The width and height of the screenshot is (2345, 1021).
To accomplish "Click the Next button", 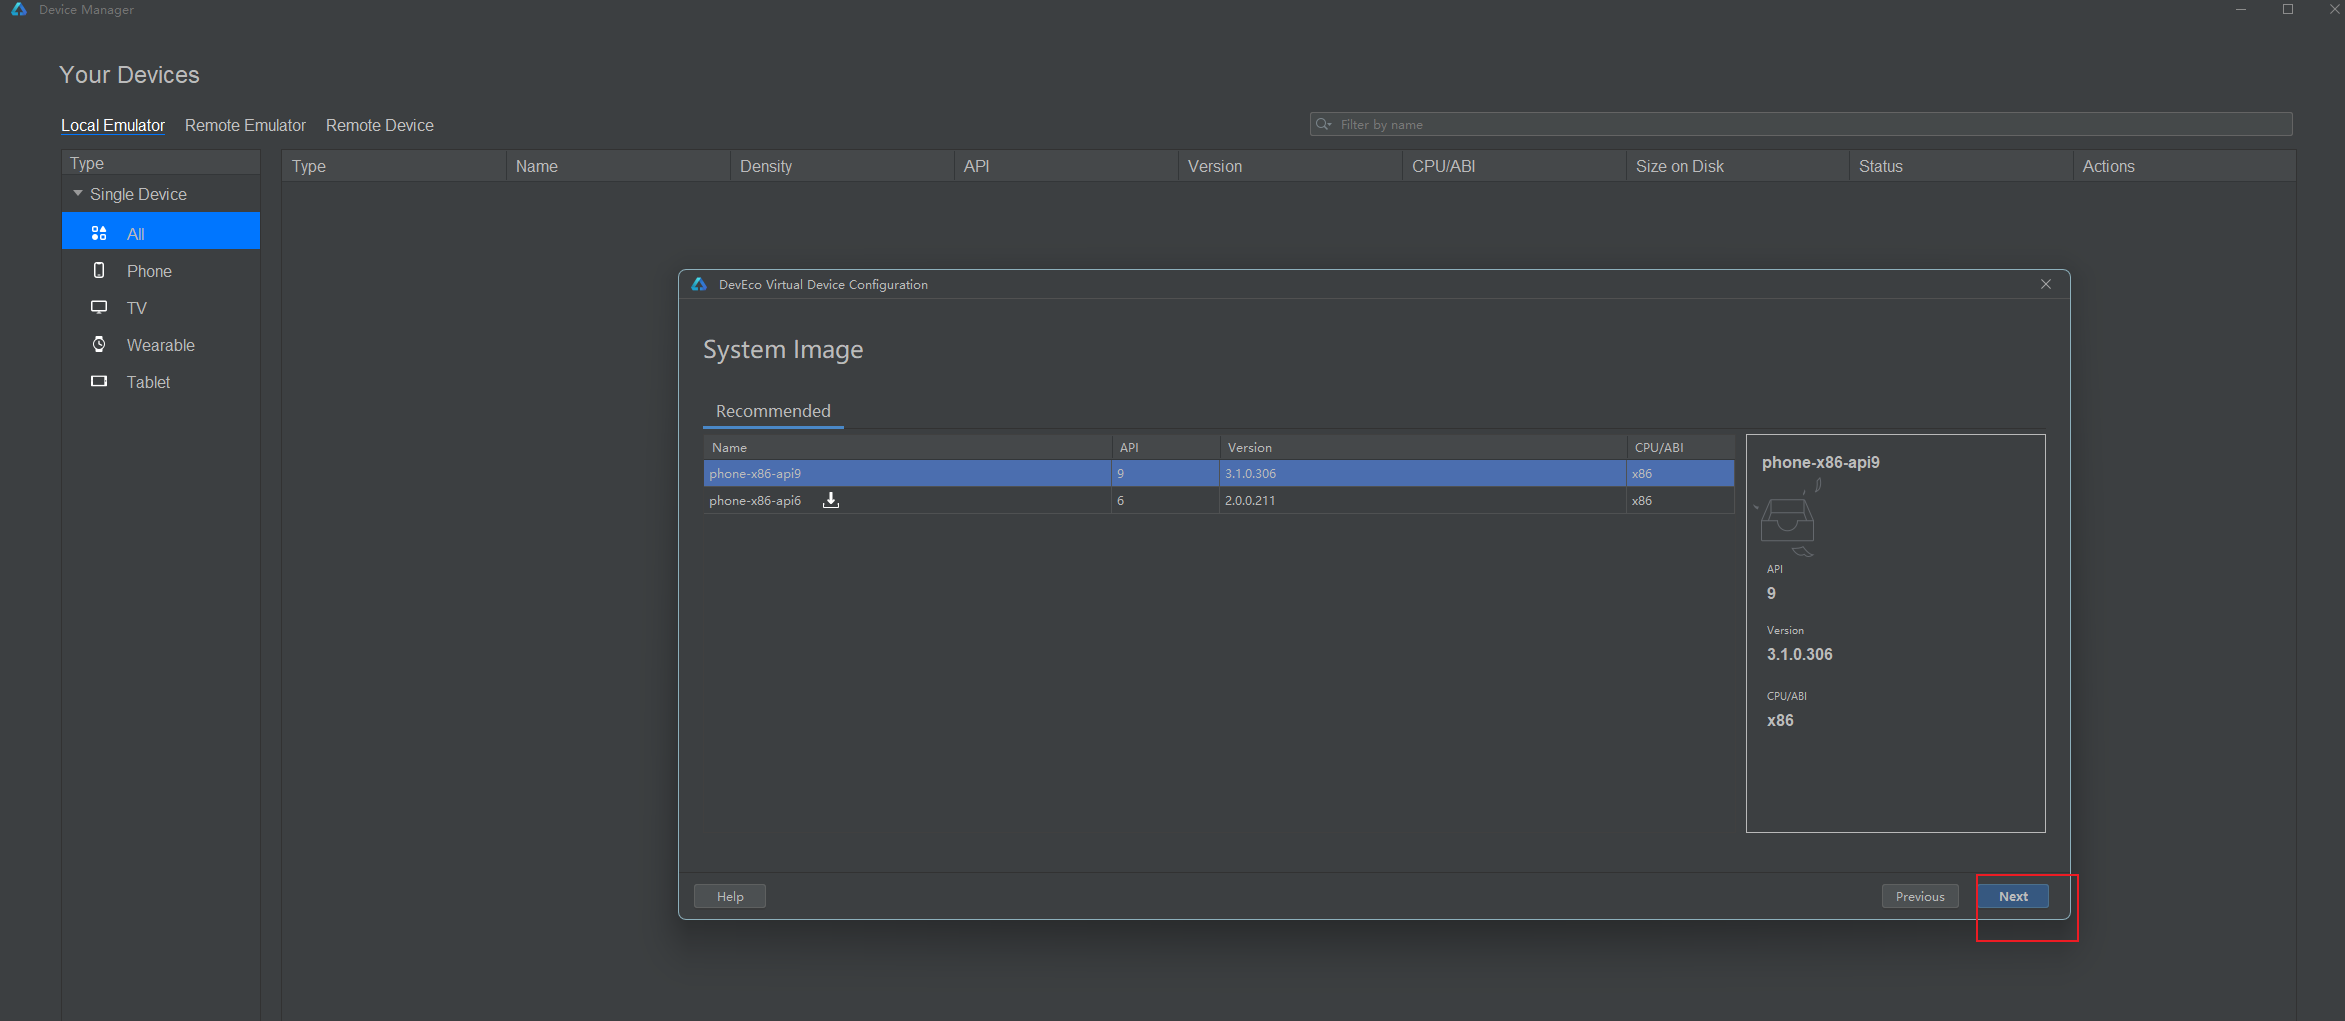I will coord(2013,896).
